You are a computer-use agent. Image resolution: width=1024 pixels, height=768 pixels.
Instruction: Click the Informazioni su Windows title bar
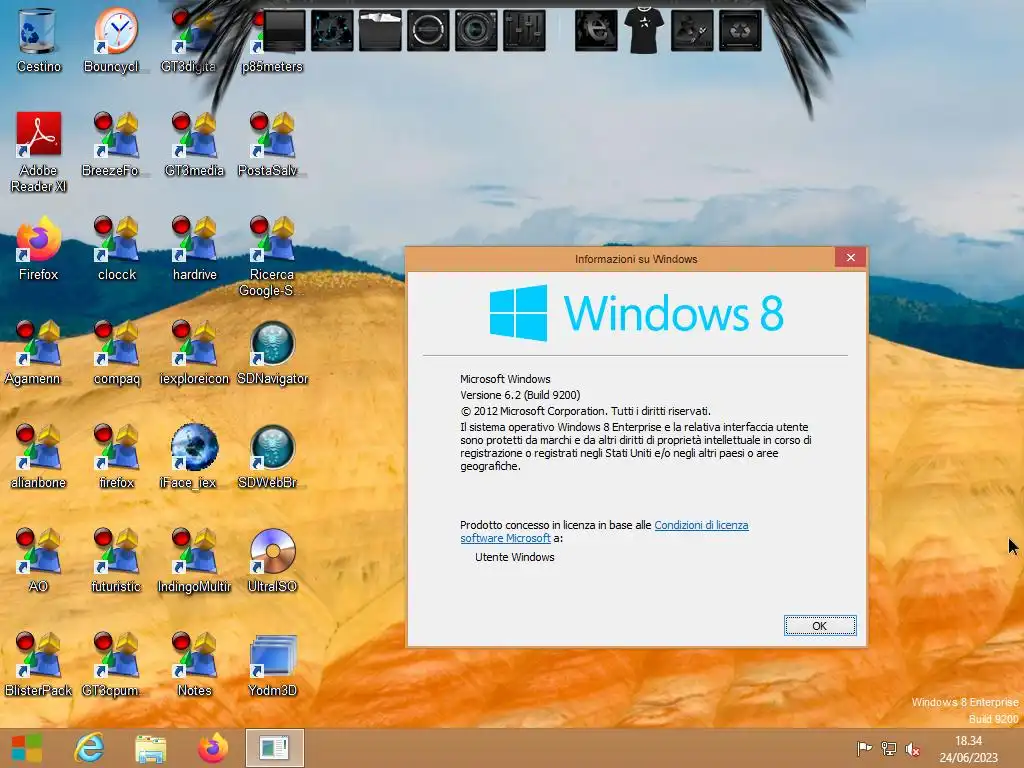(x=636, y=259)
